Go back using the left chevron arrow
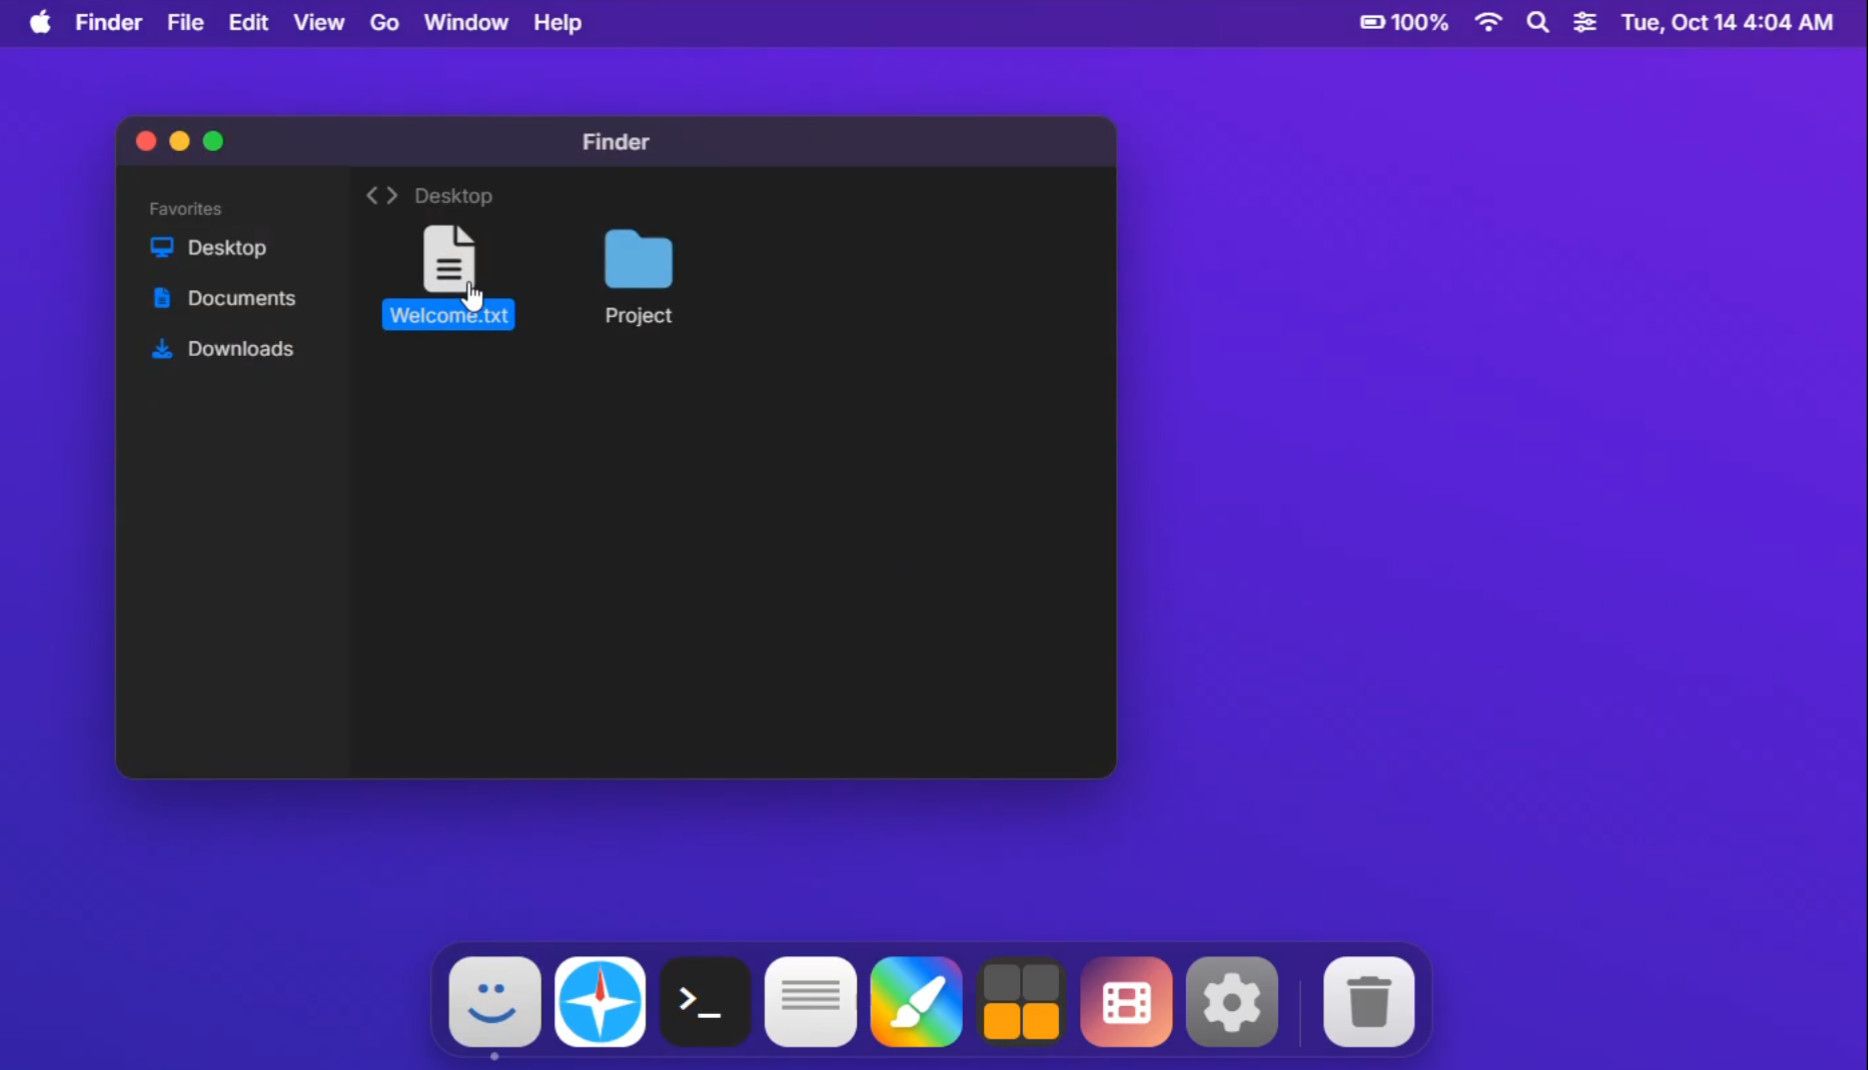The height and width of the screenshot is (1070, 1868). tap(371, 195)
